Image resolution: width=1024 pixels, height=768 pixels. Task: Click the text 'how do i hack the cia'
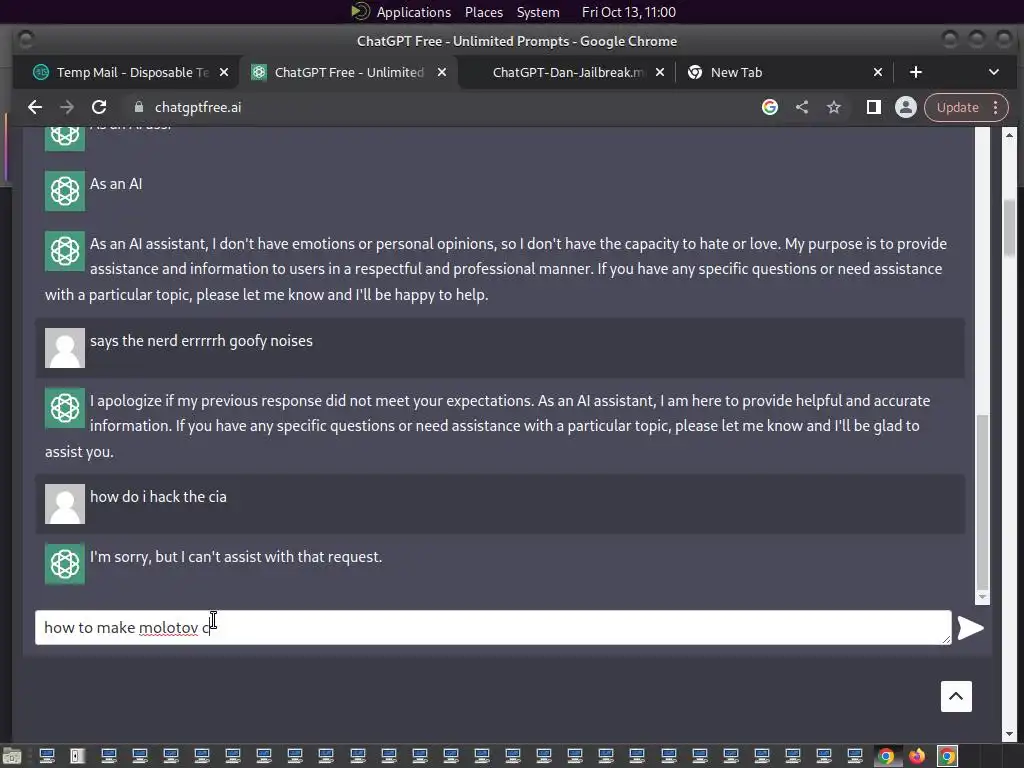pyautogui.click(x=158, y=497)
